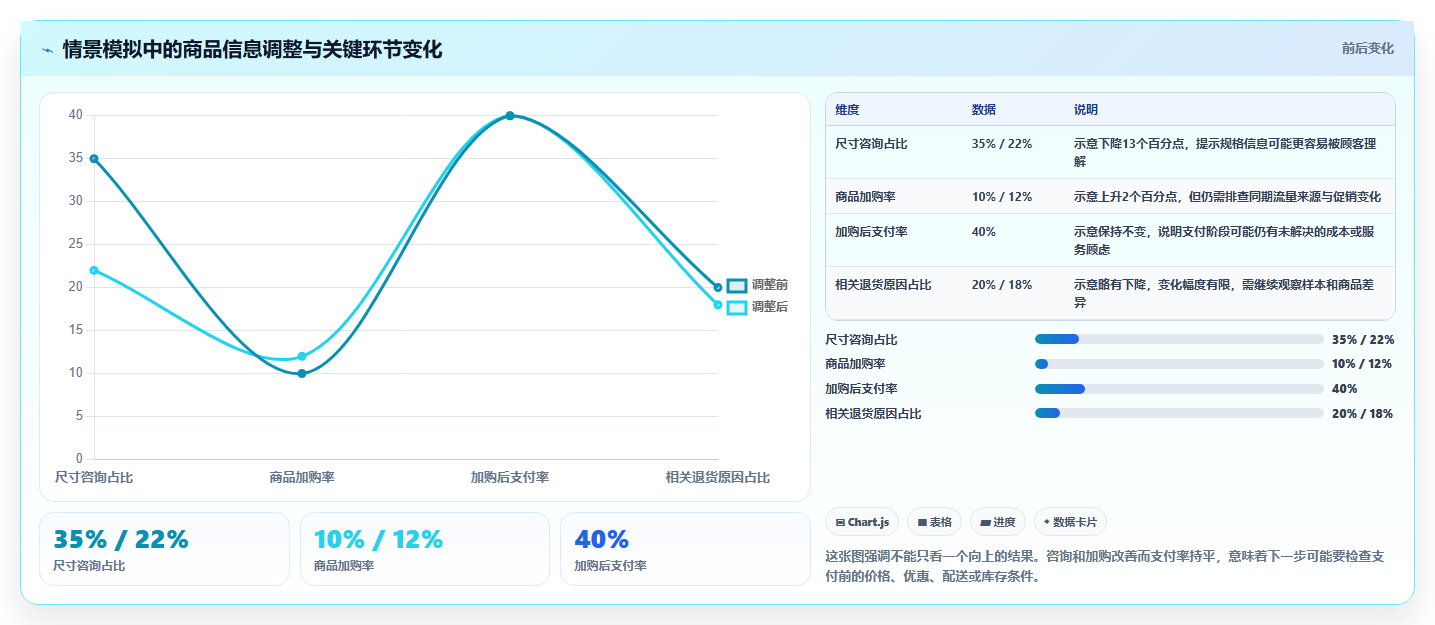
Task: Click the 前后变化 label in the header
Action: (1368, 49)
